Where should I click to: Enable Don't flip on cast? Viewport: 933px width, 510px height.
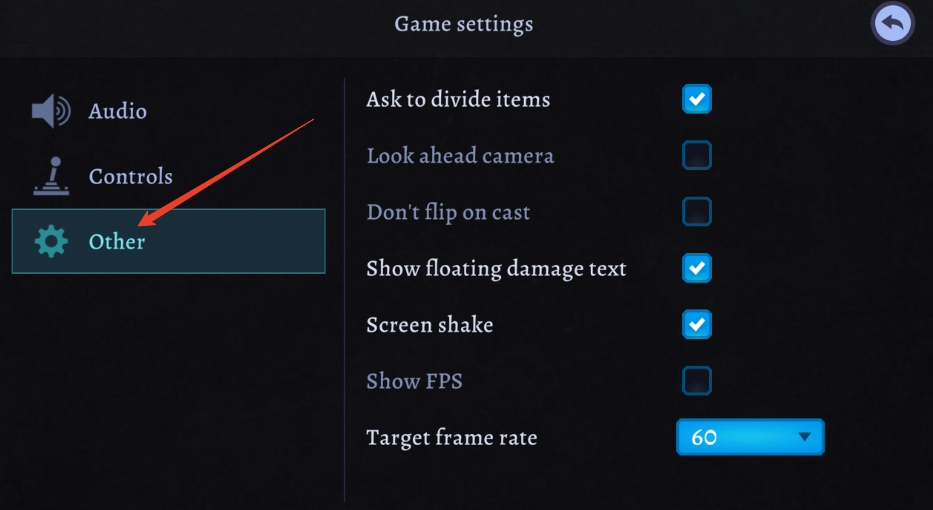coord(697,211)
